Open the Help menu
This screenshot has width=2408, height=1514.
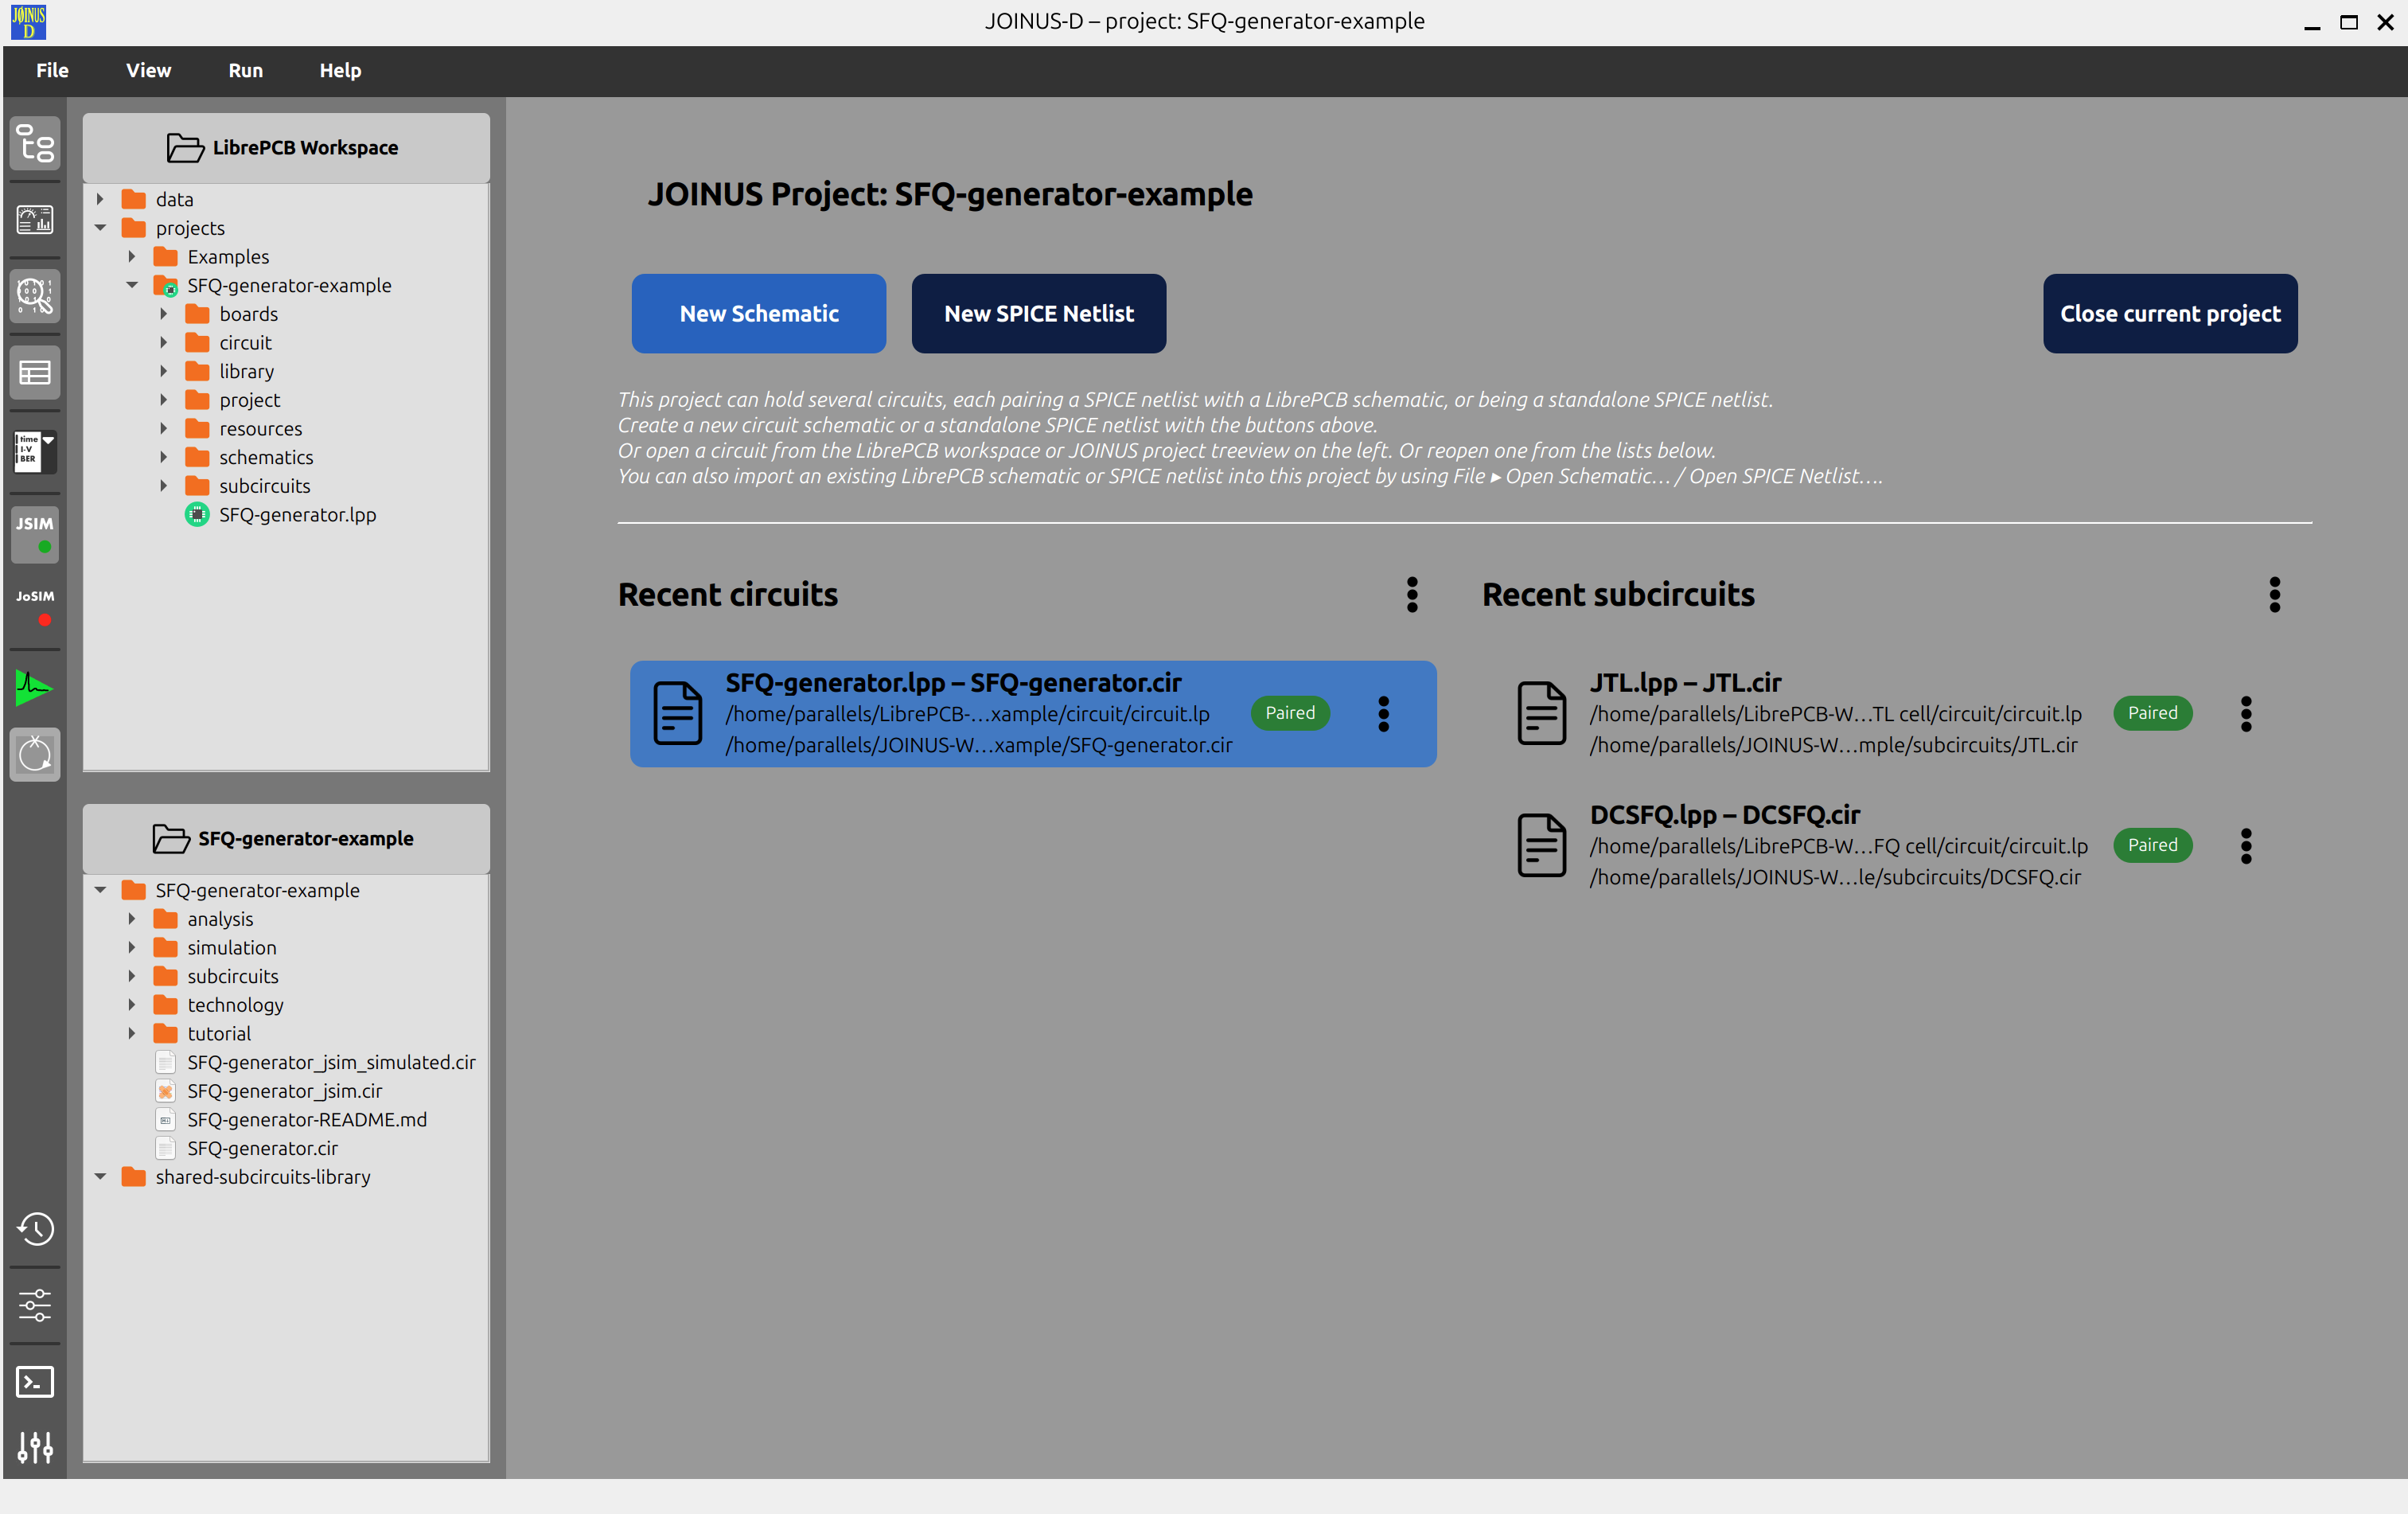click(x=340, y=70)
